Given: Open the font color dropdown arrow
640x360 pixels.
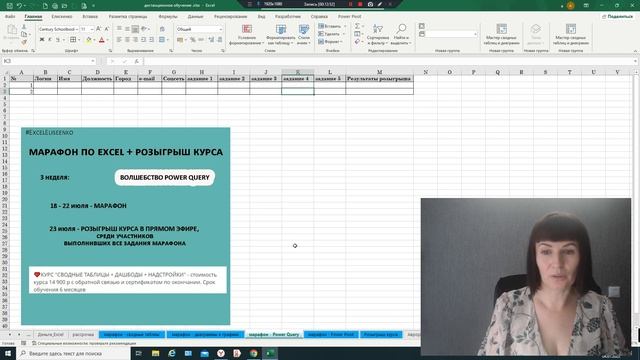Looking at the screenshot, I should 107,40.
